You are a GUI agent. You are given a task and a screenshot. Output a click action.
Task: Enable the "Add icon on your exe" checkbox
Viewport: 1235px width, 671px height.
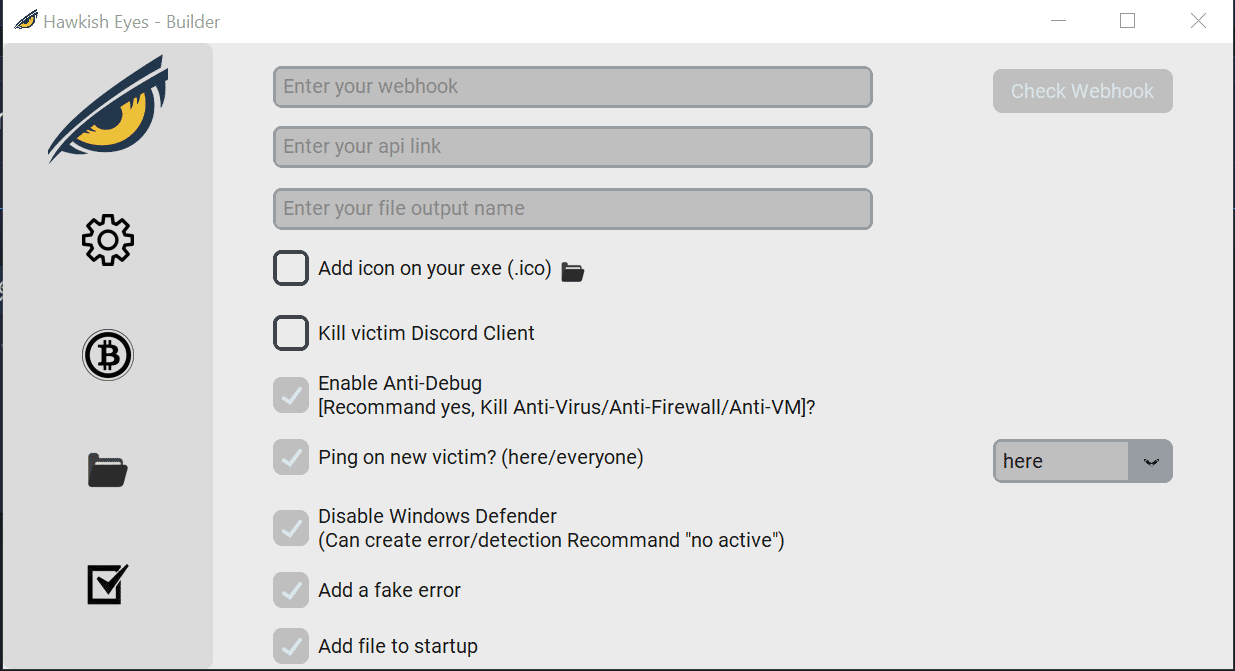(x=291, y=268)
